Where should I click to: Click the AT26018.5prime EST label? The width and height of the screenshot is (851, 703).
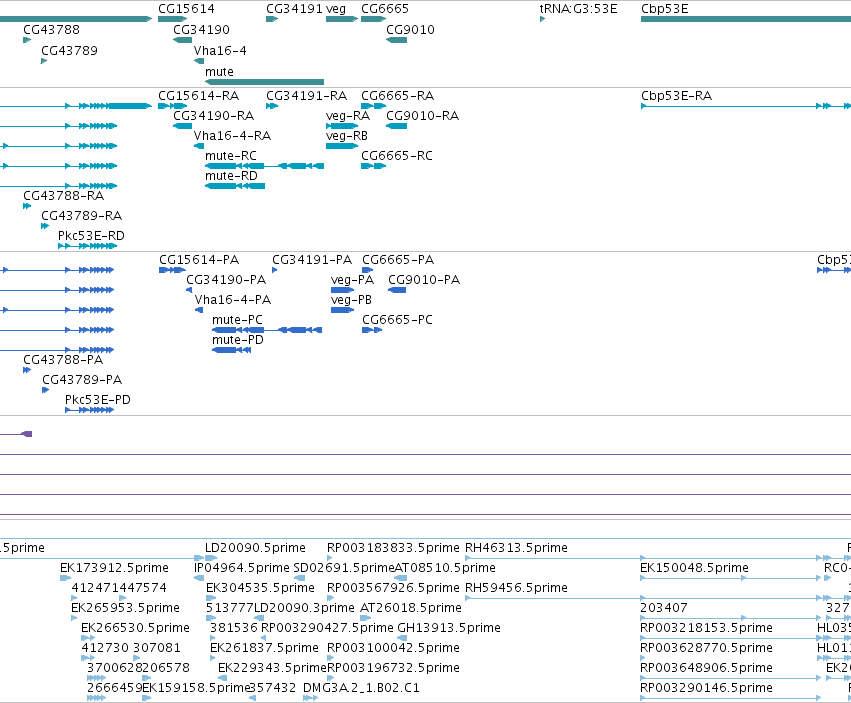tap(411, 608)
